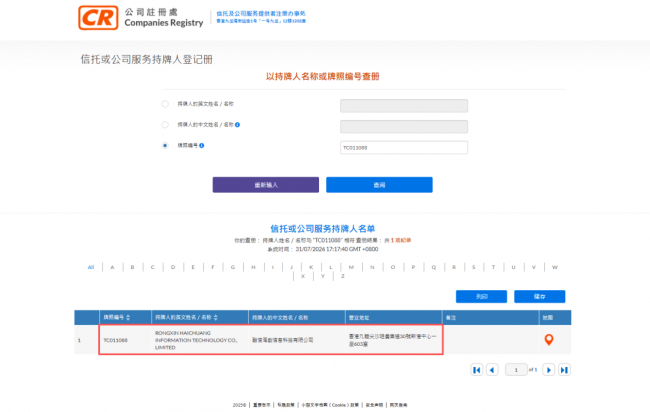Click info icon beside licence number option
The width and height of the screenshot is (650, 412).
pyautogui.click(x=201, y=145)
